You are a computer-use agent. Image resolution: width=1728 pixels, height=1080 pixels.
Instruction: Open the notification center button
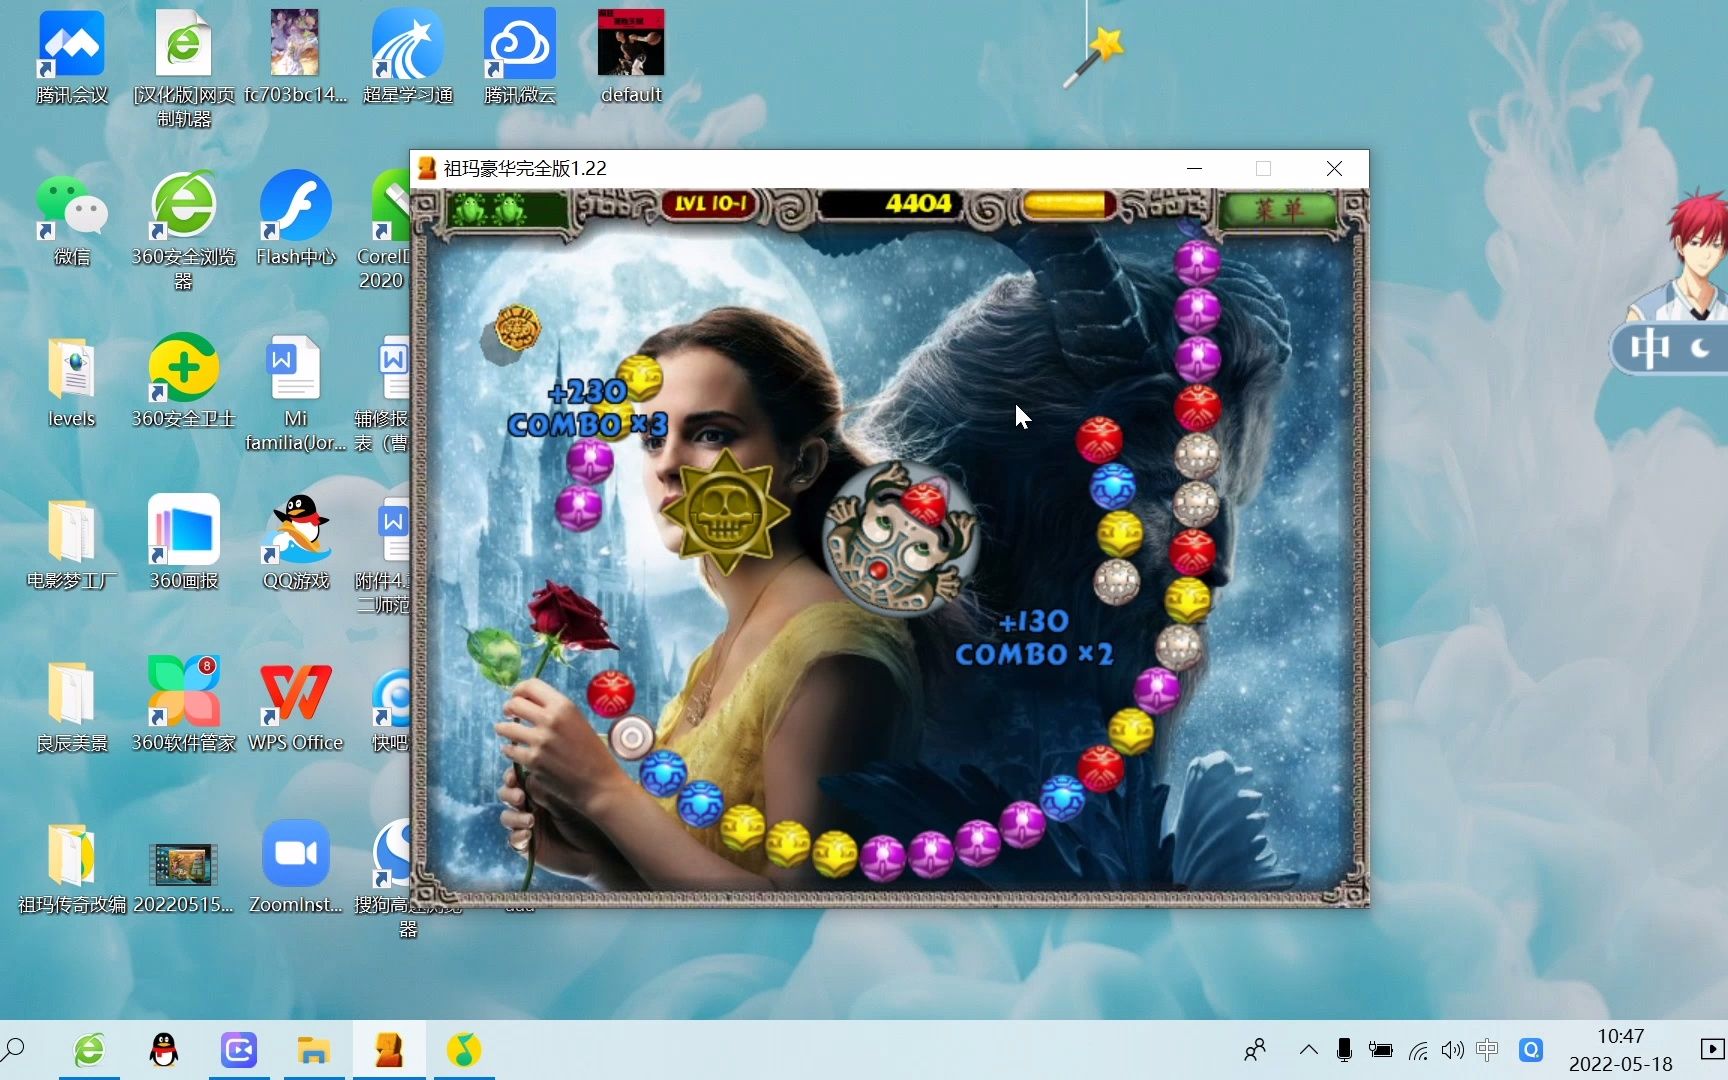pos(1712,1050)
